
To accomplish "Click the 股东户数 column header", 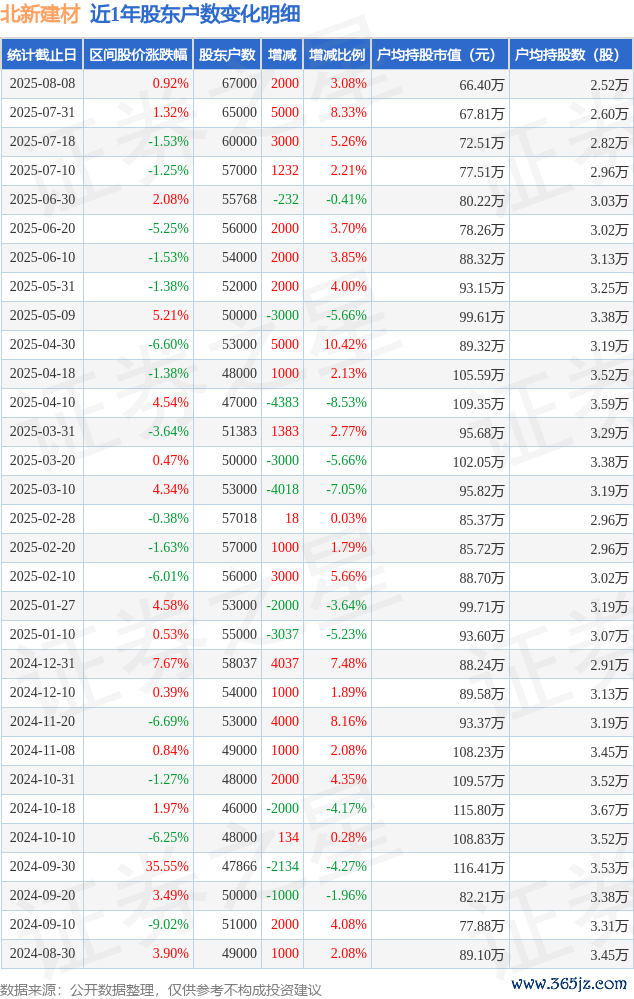I will click(x=227, y=55).
